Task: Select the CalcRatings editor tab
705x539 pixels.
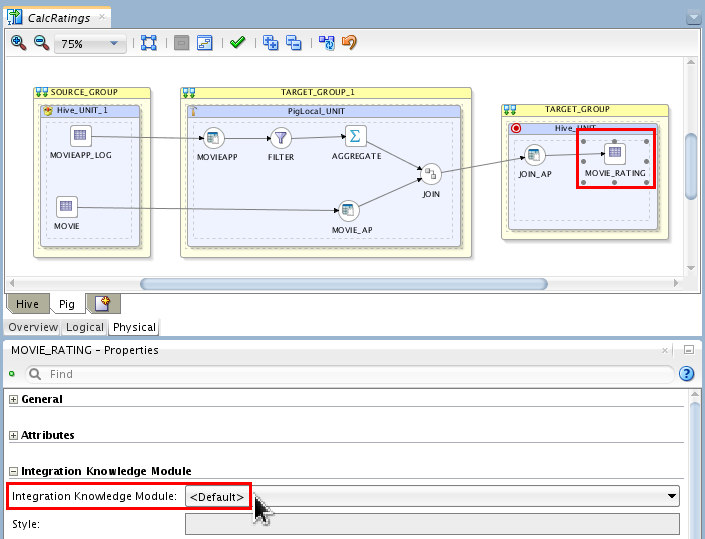Action: 58,18
